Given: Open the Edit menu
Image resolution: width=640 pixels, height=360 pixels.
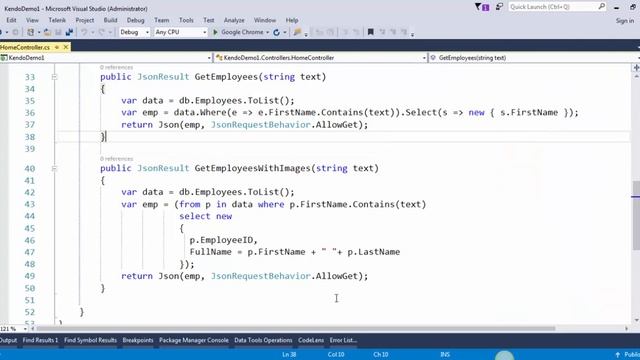Looking at the screenshot, I should point(11,20).
